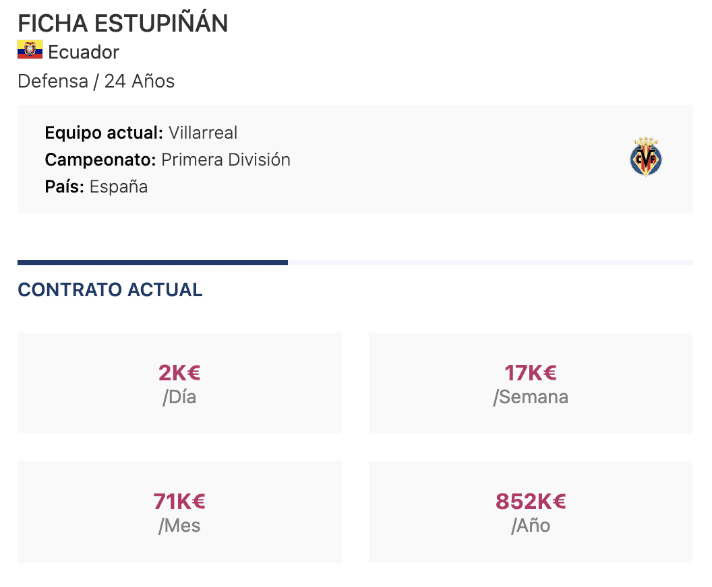This screenshot has width=712, height=587.
Task: Click the Villarreal team name text
Action: (203, 133)
